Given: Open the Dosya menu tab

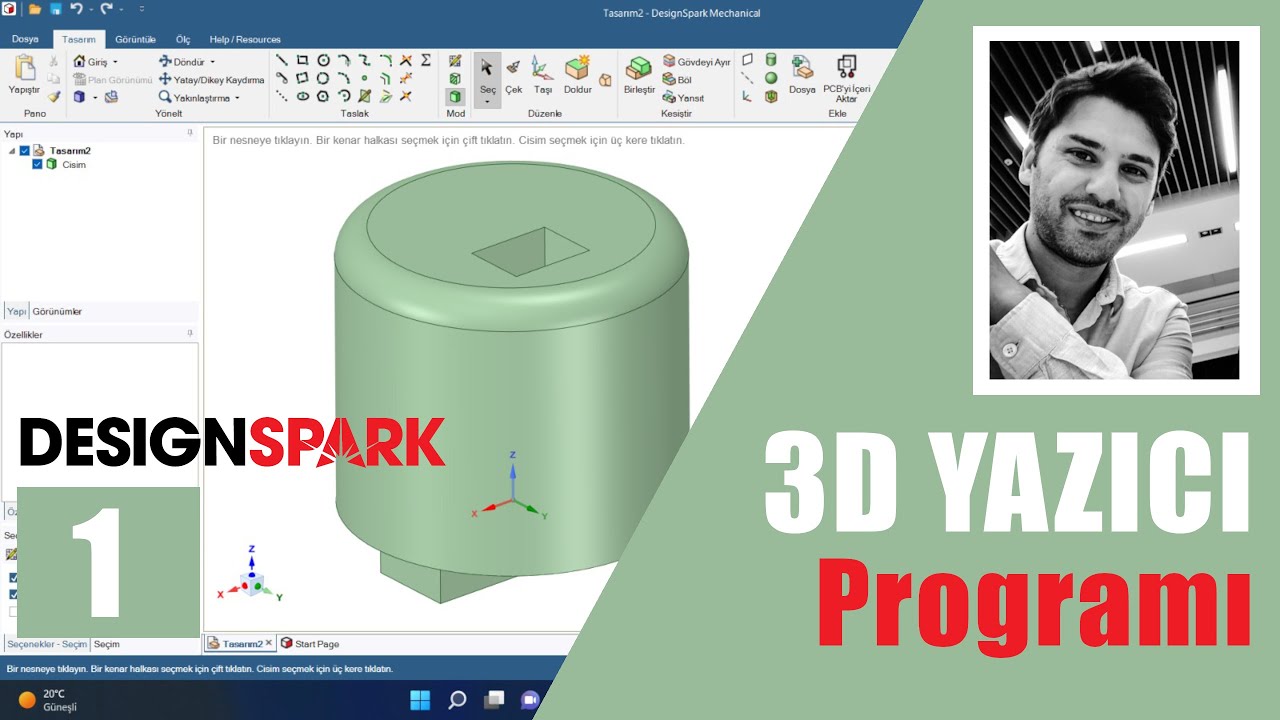Looking at the screenshot, I should 25,39.
